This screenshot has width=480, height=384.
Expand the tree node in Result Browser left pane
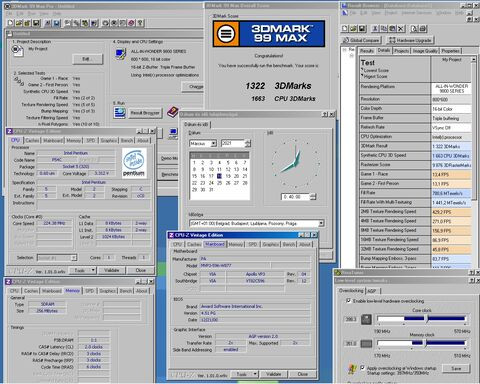click(x=345, y=50)
